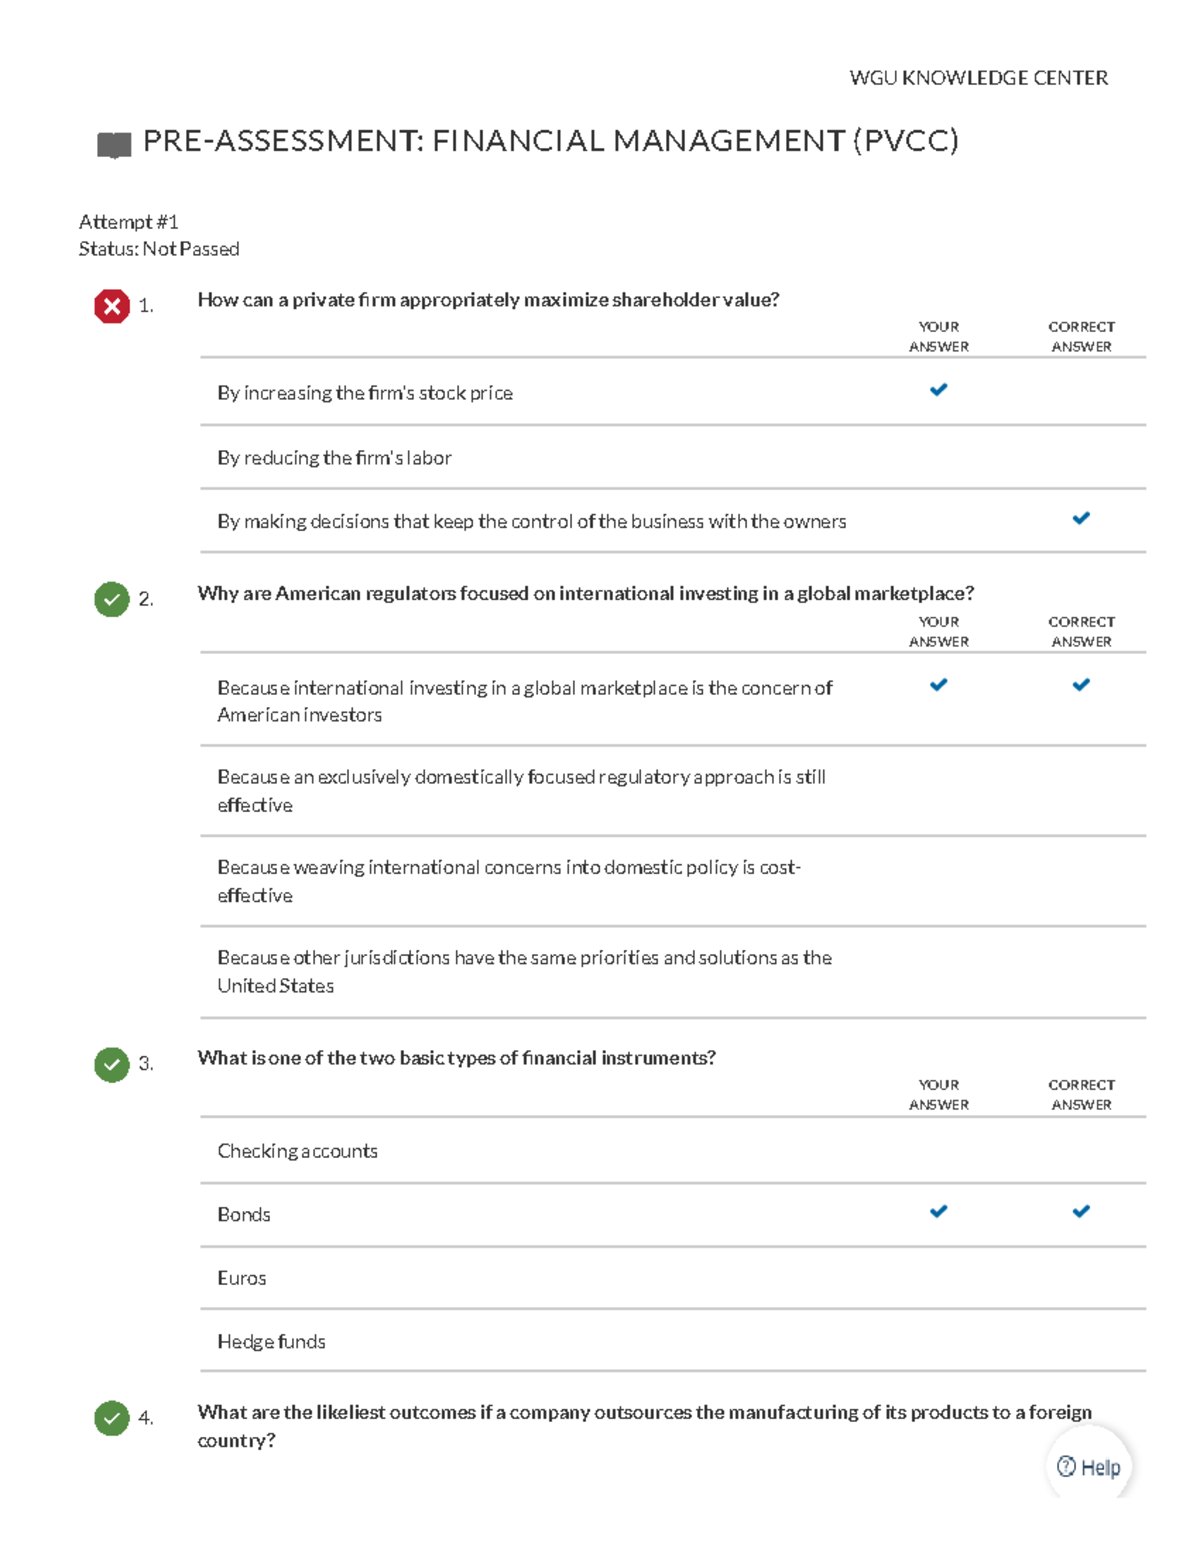1200x1553 pixels.
Task: Click the red incorrect icon for question 1
Action: click(112, 306)
